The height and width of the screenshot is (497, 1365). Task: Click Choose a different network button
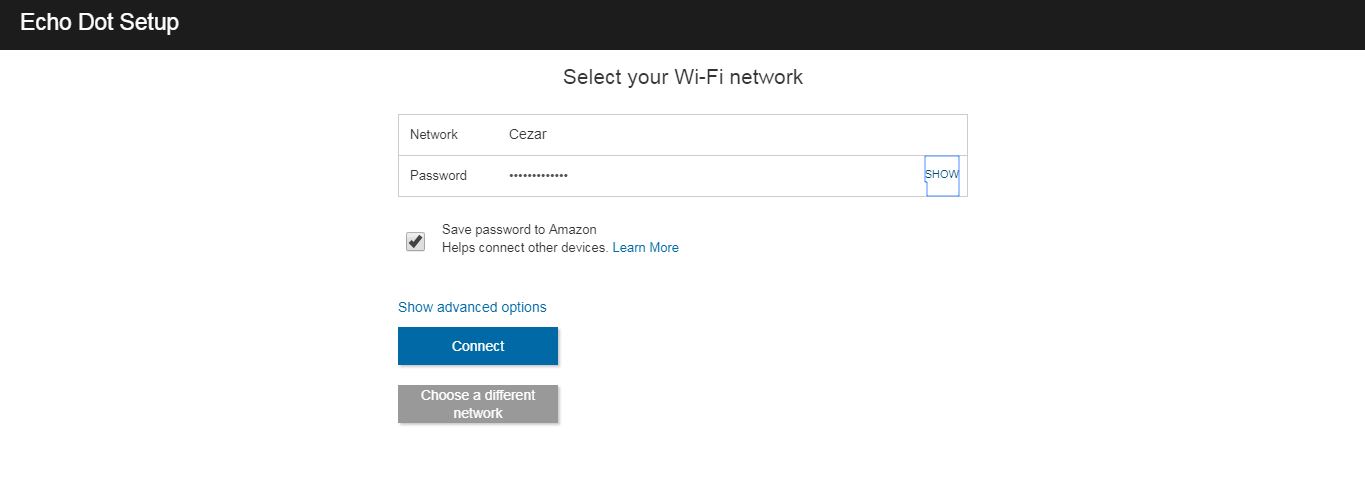478,404
